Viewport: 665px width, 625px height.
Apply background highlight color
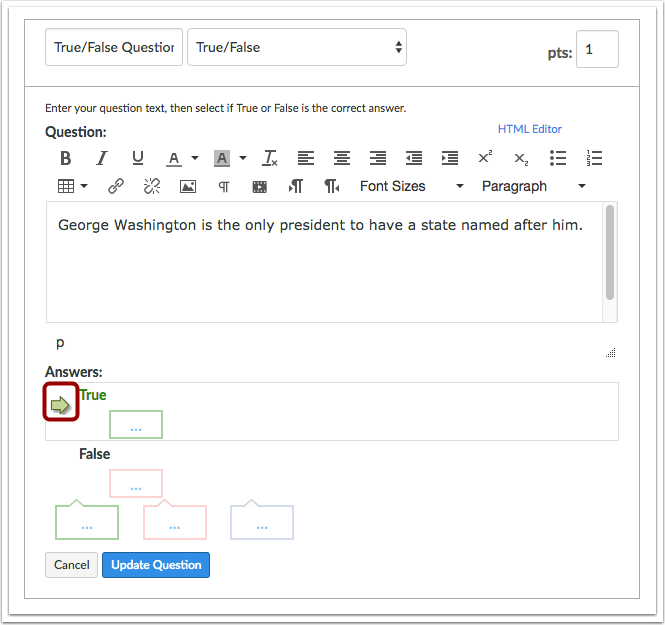pos(222,159)
